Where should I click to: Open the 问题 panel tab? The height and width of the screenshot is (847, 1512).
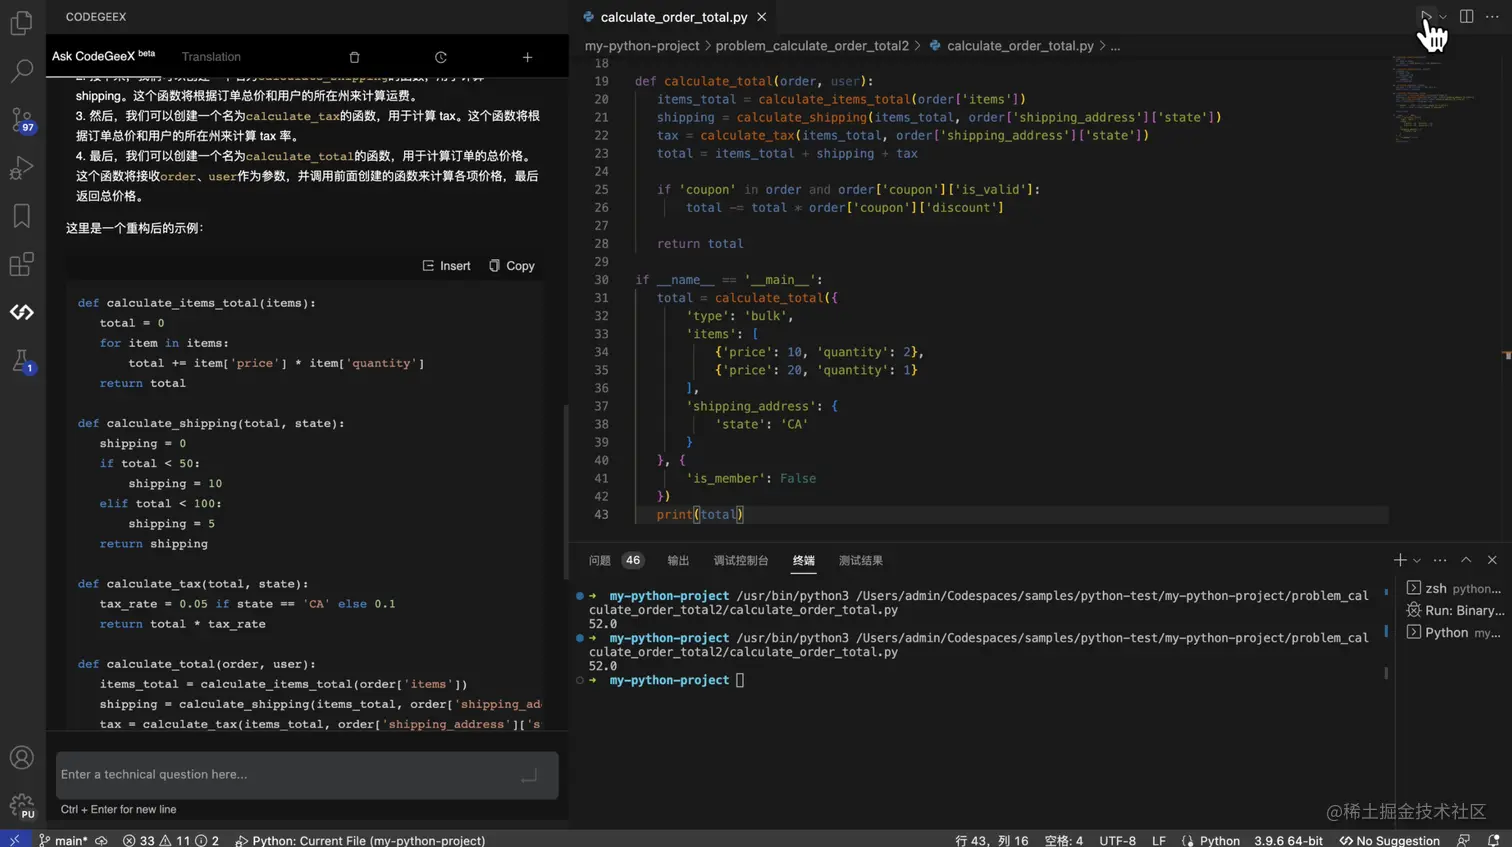pyautogui.click(x=600, y=561)
